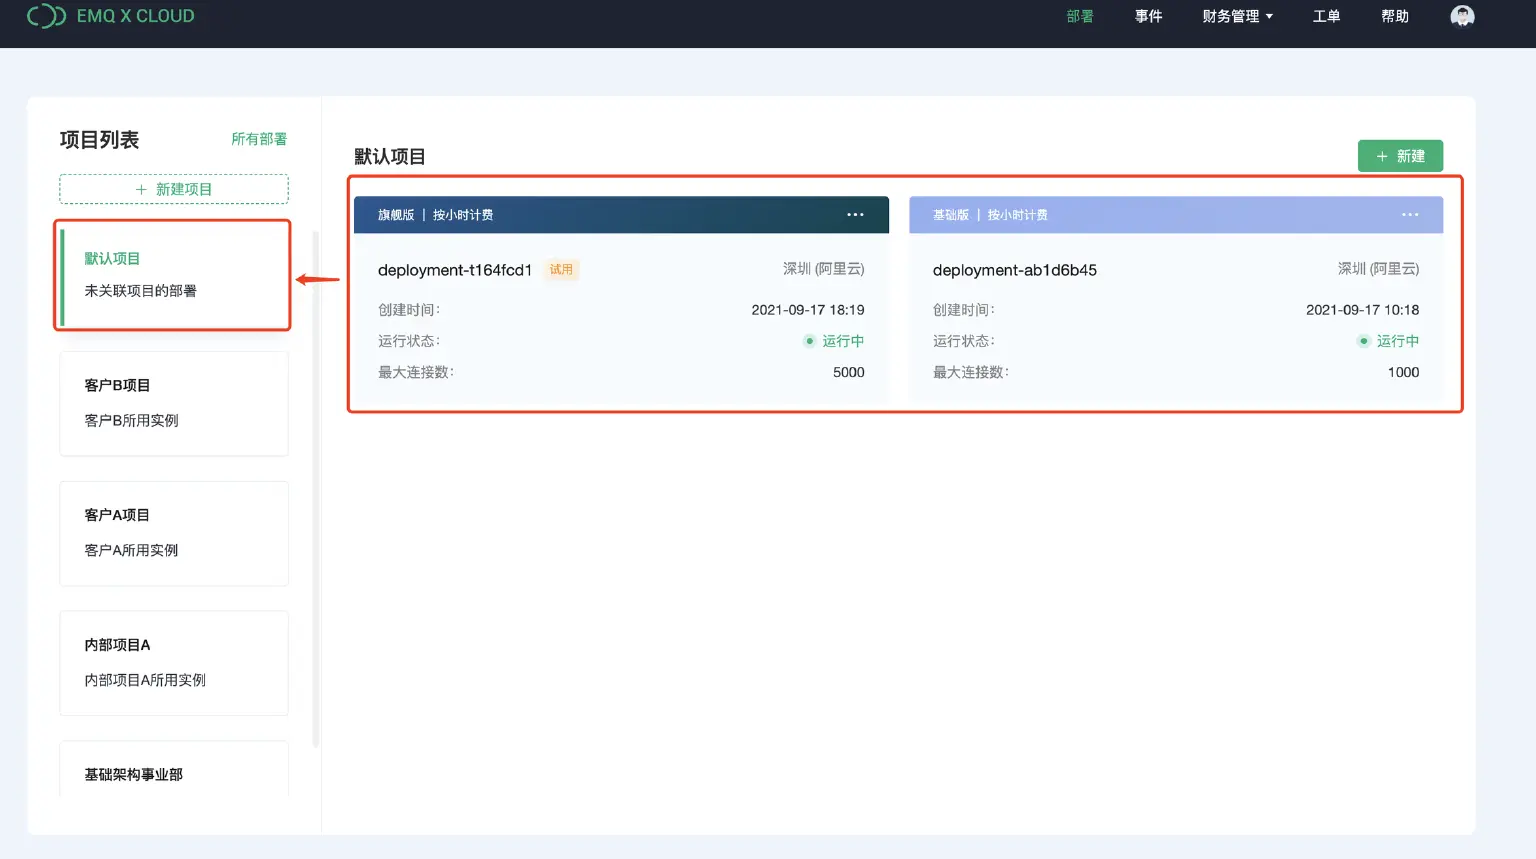Open more options on the 旗舰版 deployment card
The height and width of the screenshot is (859, 1536).
pyautogui.click(x=855, y=214)
